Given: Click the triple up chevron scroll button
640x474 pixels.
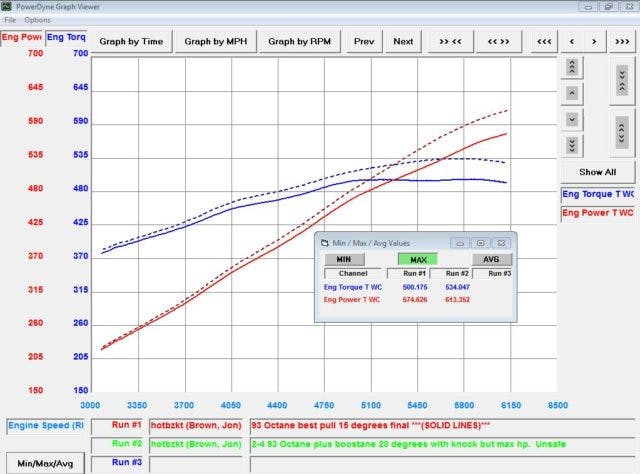Looking at the screenshot, I should coord(571,67).
